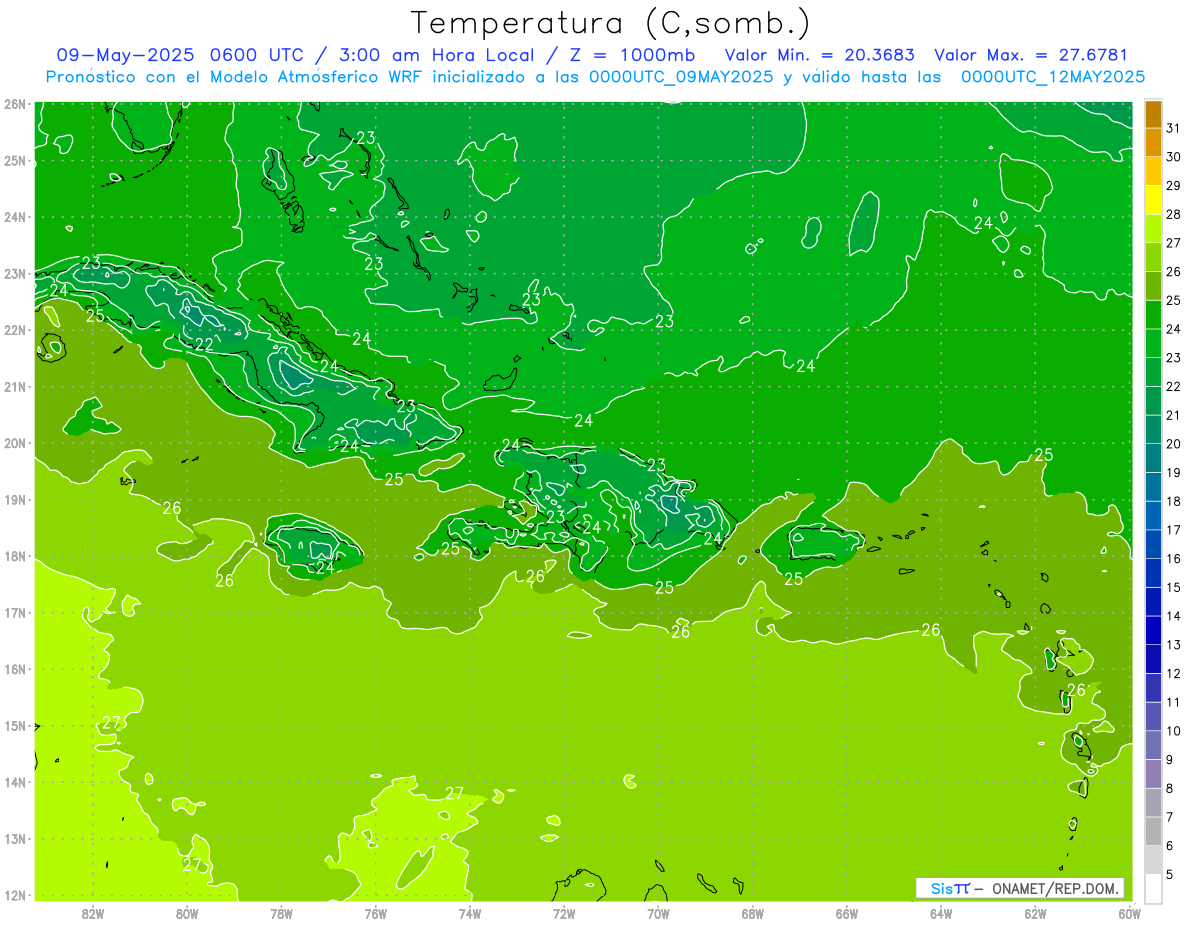The height and width of the screenshot is (927, 1200).
Task: Click the legend value '31'
Action: [1173, 128]
